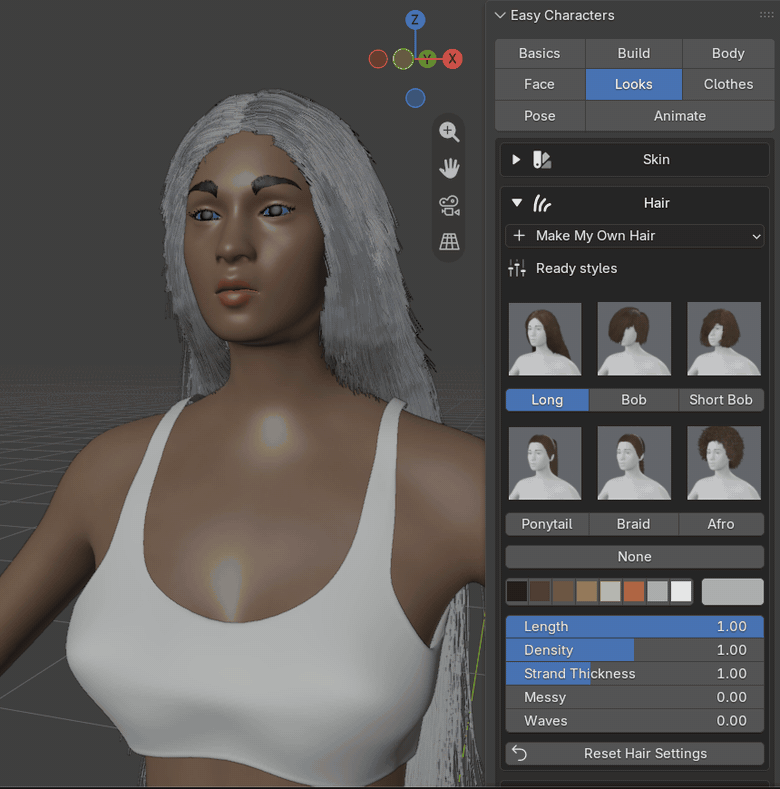Click the Strand Thickness slider
This screenshot has width=780, height=789.
[635, 674]
